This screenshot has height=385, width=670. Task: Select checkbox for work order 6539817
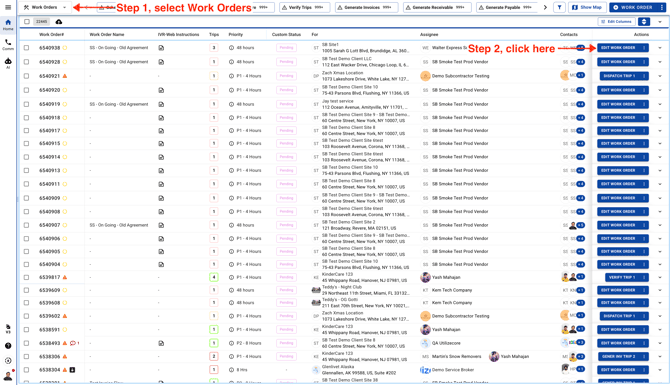coord(26,277)
